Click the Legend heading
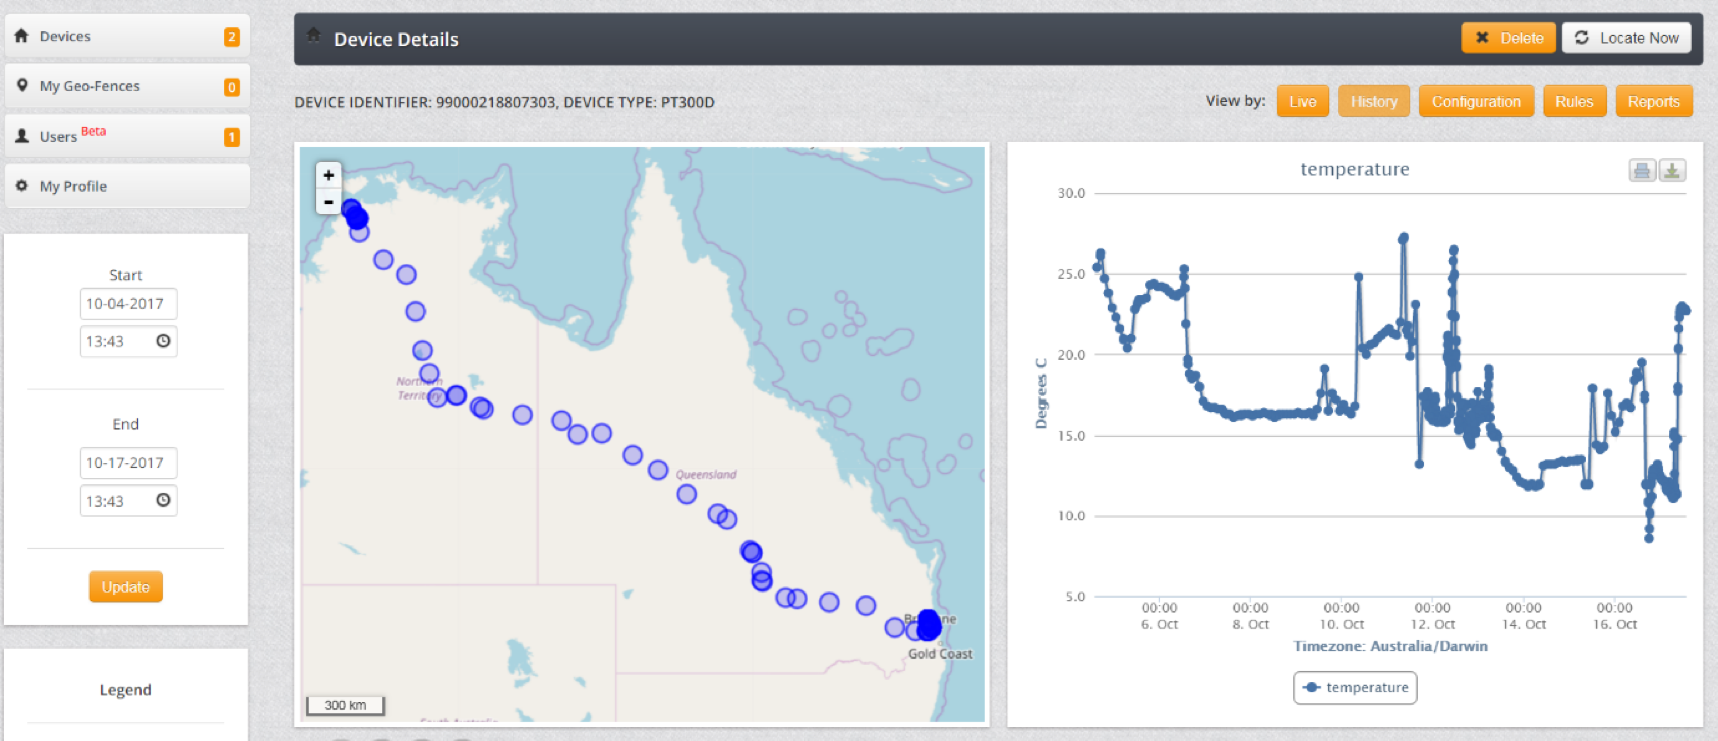The width and height of the screenshot is (1718, 741). tap(126, 690)
